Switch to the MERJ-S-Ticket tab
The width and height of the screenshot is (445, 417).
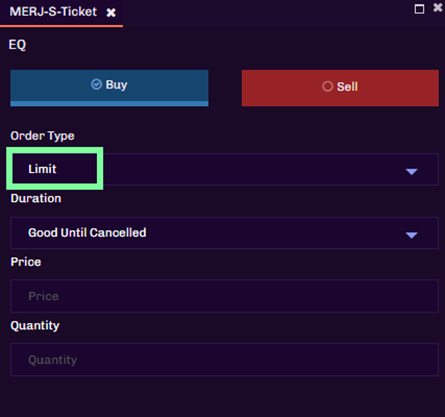tap(53, 12)
